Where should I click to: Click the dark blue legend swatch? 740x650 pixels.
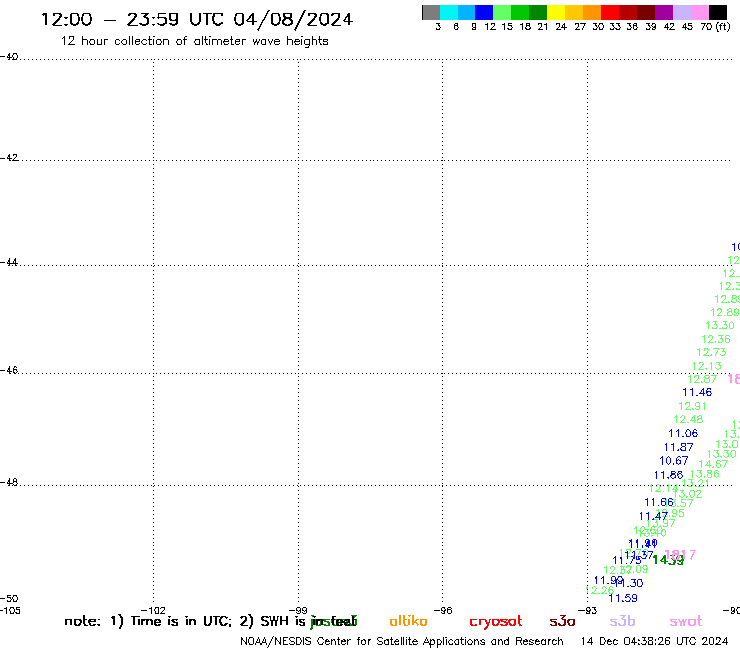pyautogui.click(x=484, y=12)
